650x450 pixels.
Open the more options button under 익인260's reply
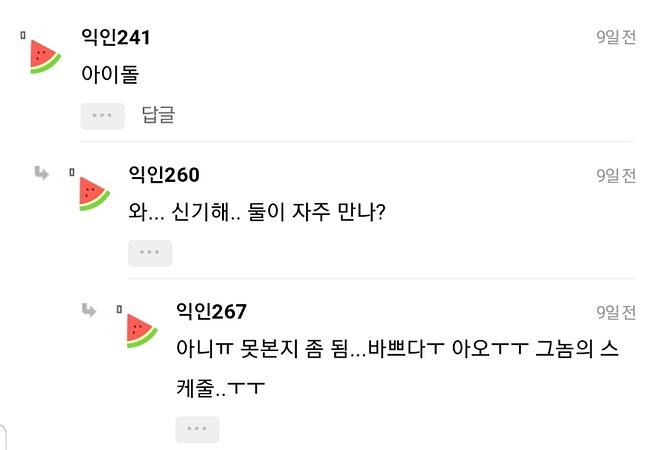pos(150,253)
